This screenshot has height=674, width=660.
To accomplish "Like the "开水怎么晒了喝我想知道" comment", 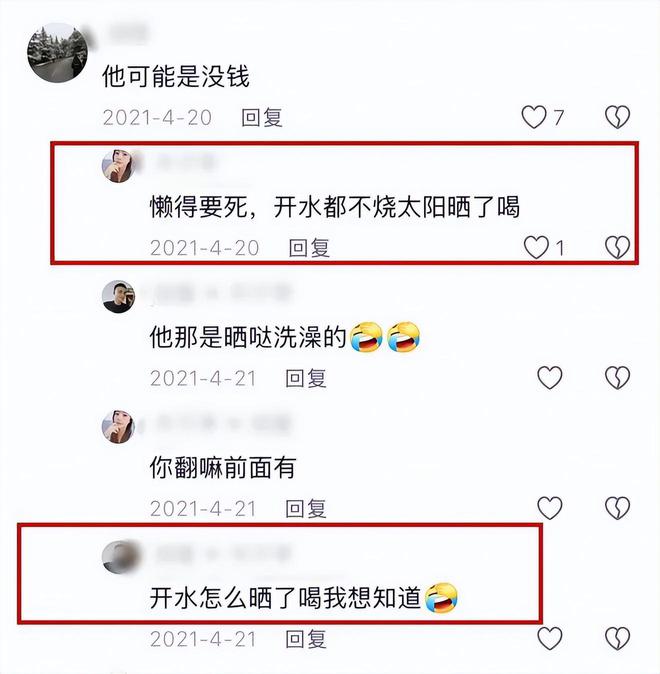I will click(x=550, y=638).
